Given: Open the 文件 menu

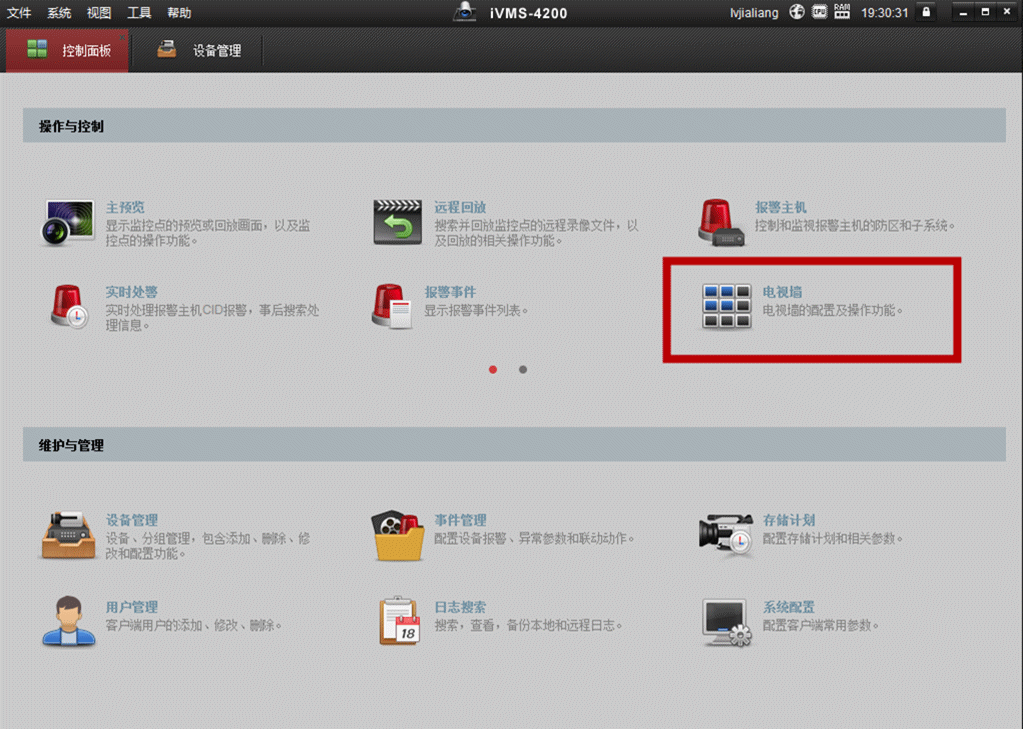Looking at the screenshot, I should coord(18,11).
